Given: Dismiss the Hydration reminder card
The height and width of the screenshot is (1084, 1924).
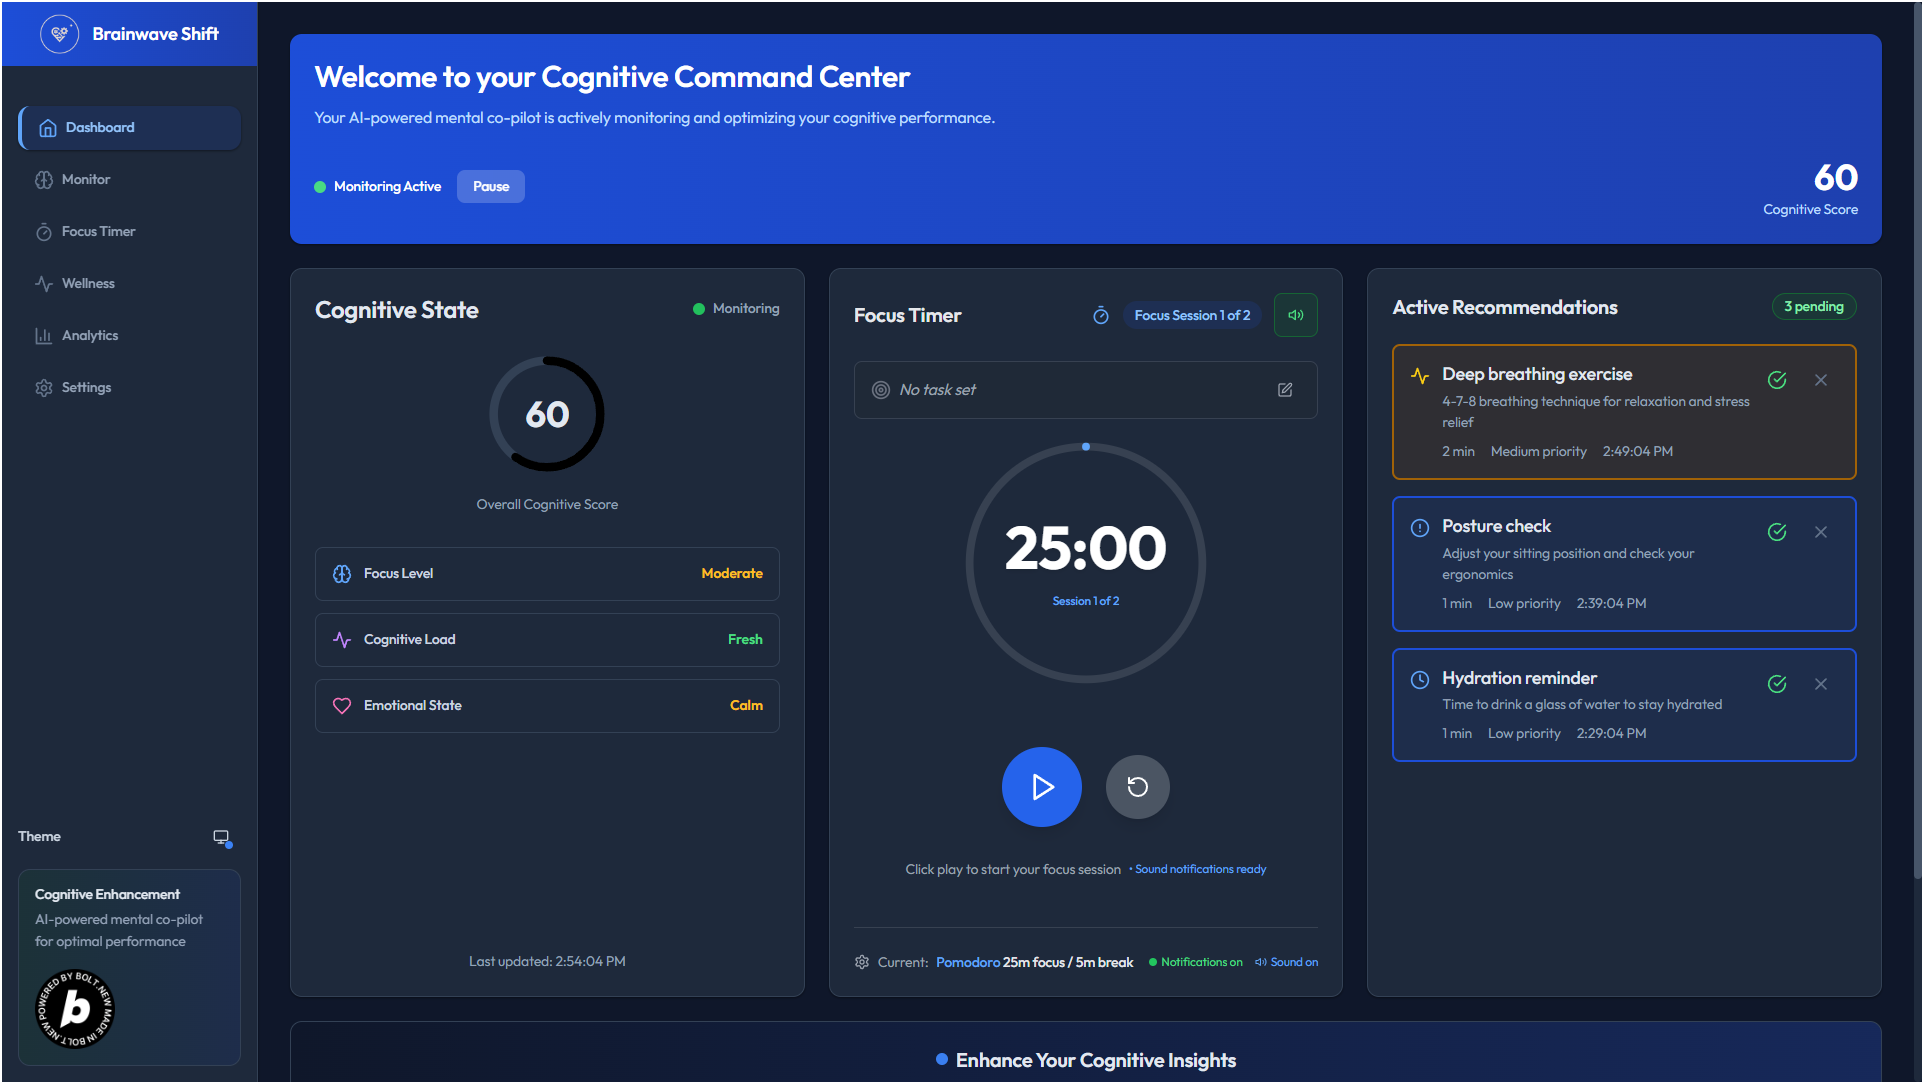Looking at the screenshot, I should (x=1821, y=684).
